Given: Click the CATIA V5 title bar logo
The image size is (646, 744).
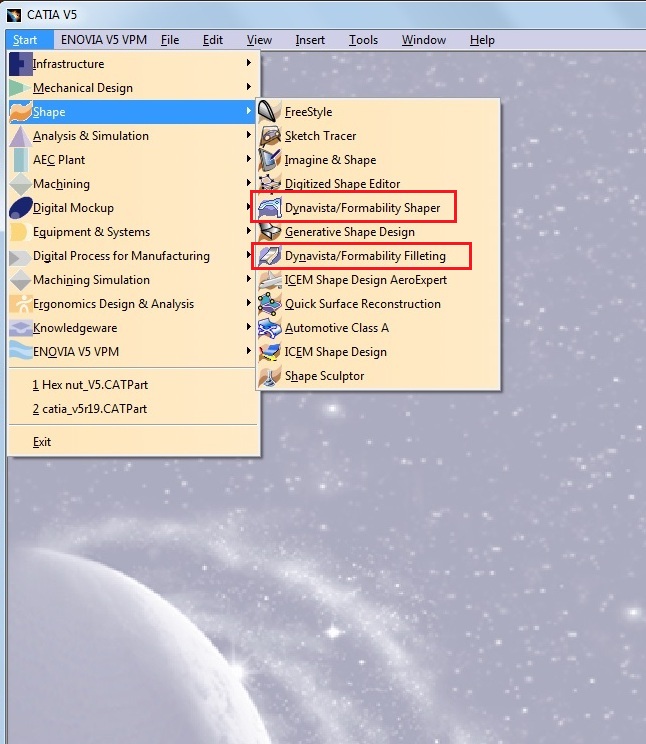Looking at the screenshot, I should pos(14,15).
